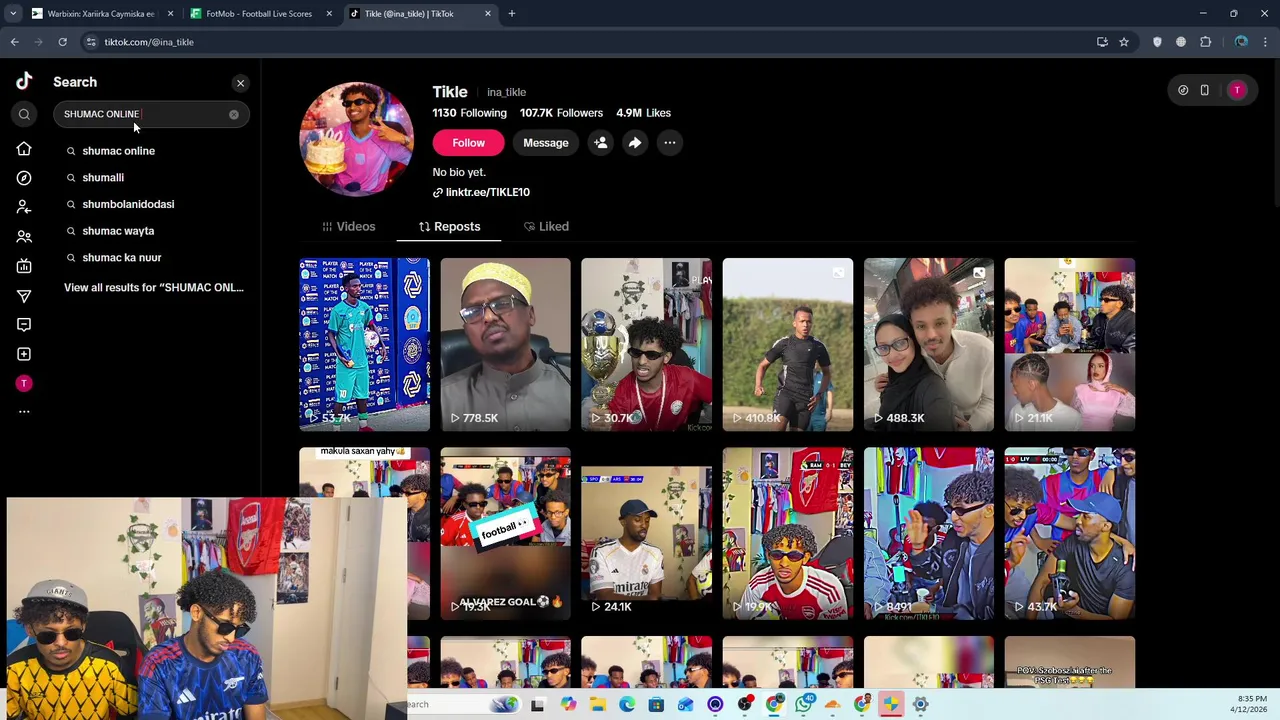
Task: Switch to the Videos tab
Action: pyautogui.click(x=348, y=227)
